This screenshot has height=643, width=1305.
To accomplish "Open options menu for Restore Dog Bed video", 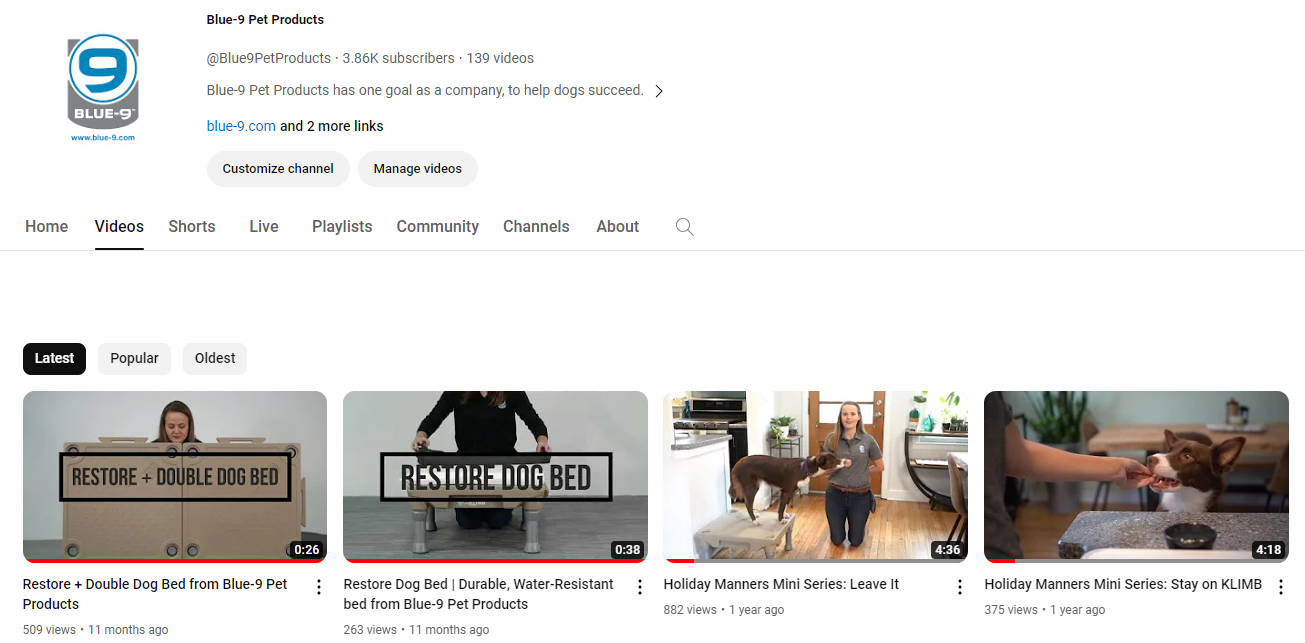I will pyautogui.click(x=640, y=587).
